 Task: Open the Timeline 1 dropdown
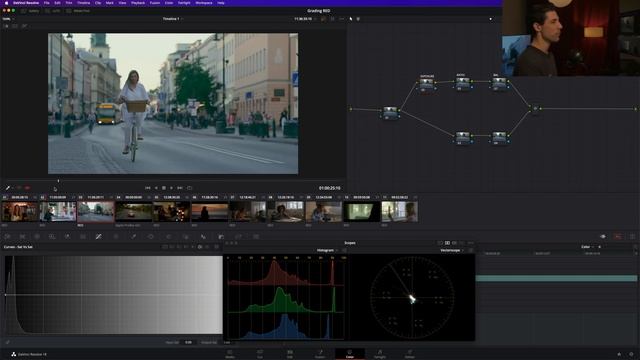pos(173,19)
